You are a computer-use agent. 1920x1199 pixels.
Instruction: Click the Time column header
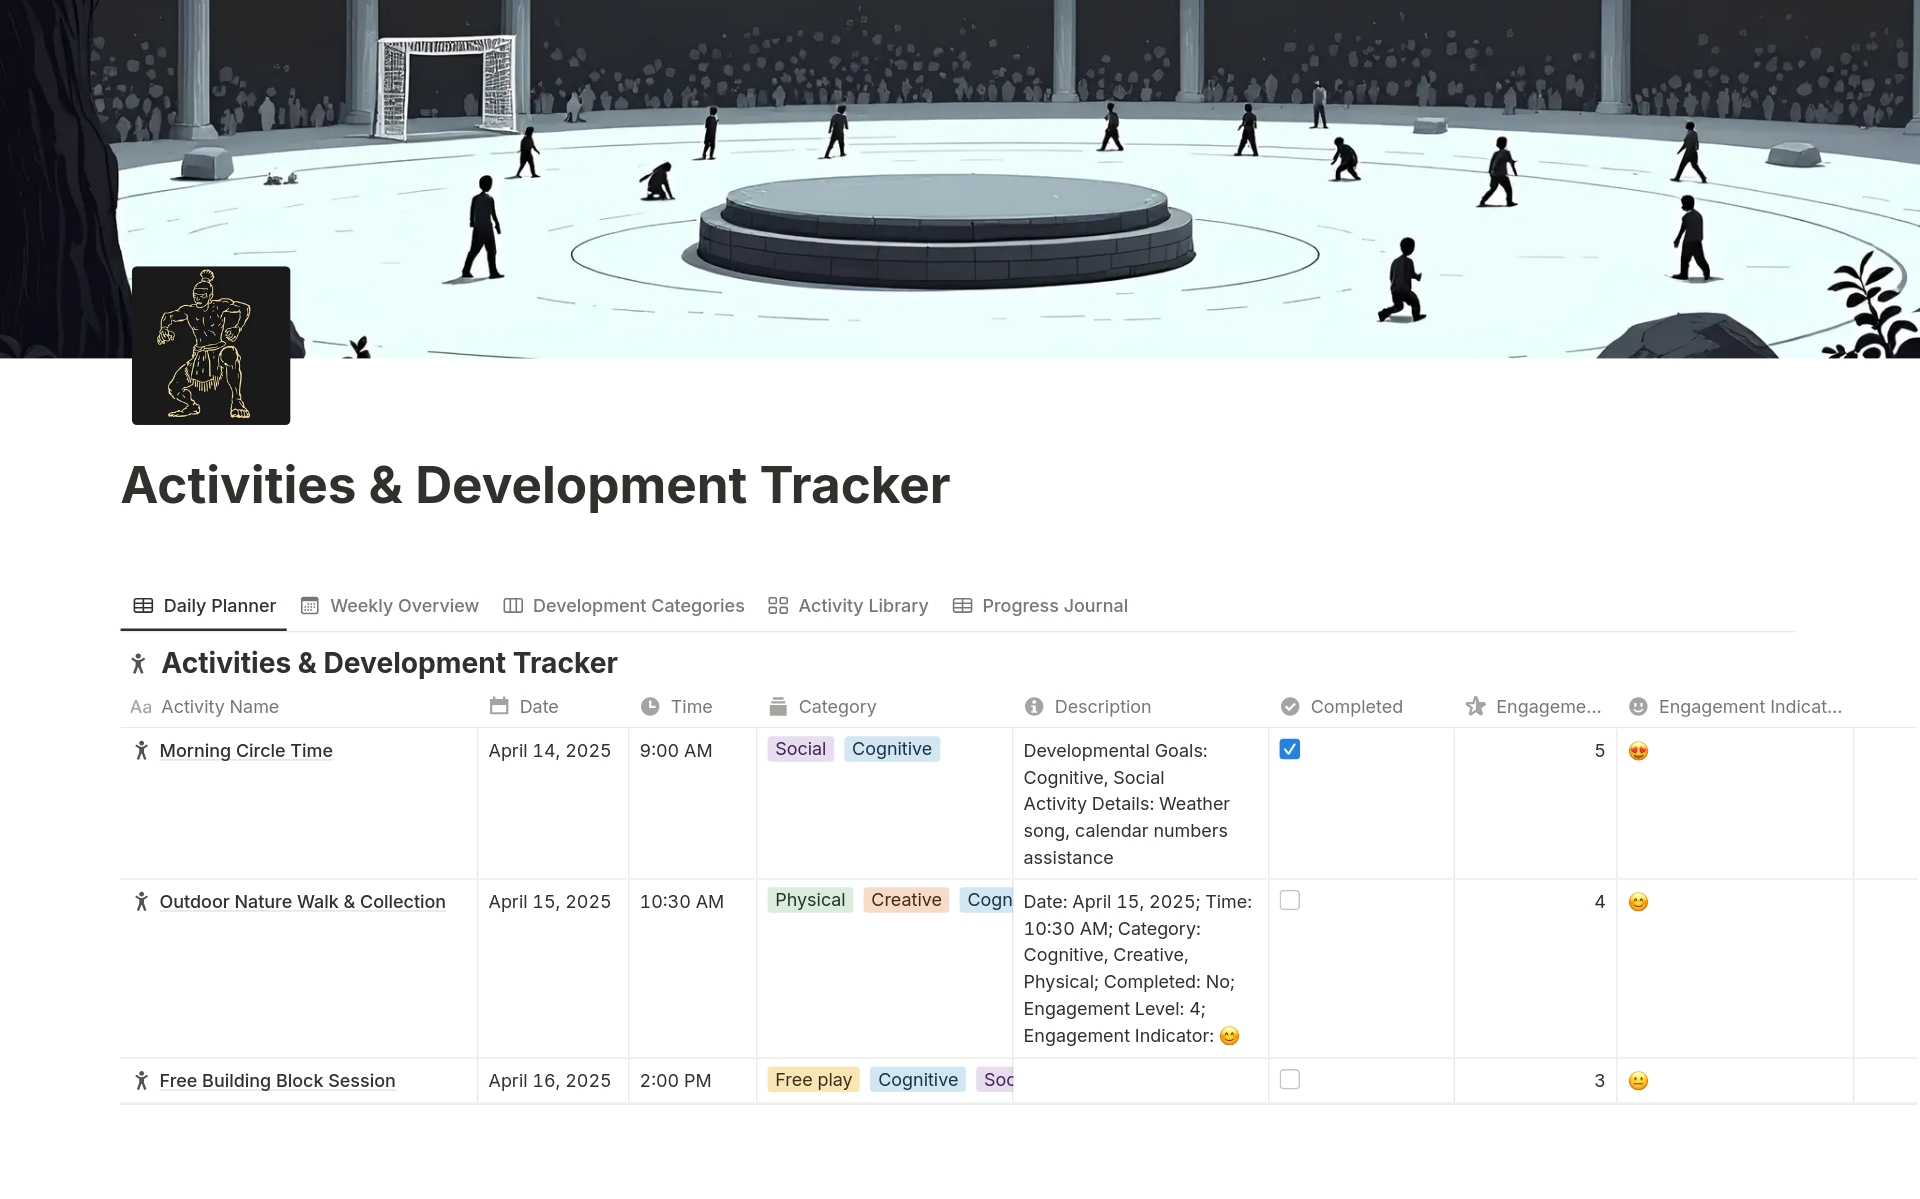pyautogui.click(x=692, y=707)
